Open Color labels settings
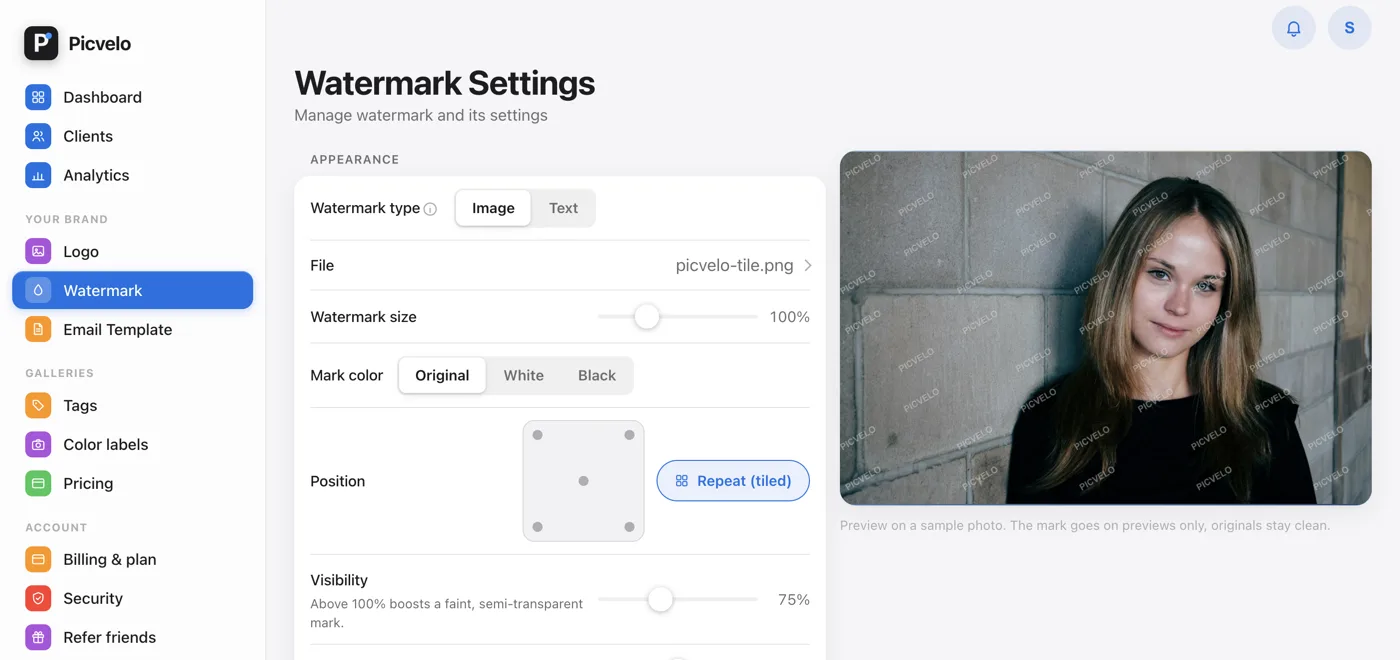Screen dimensions: 1400x660 tap(132, 444)
